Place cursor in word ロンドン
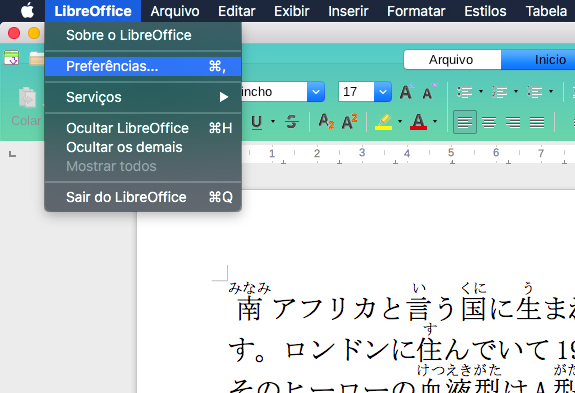The width and height of the screenshot is (575, 393). [337, 350]
